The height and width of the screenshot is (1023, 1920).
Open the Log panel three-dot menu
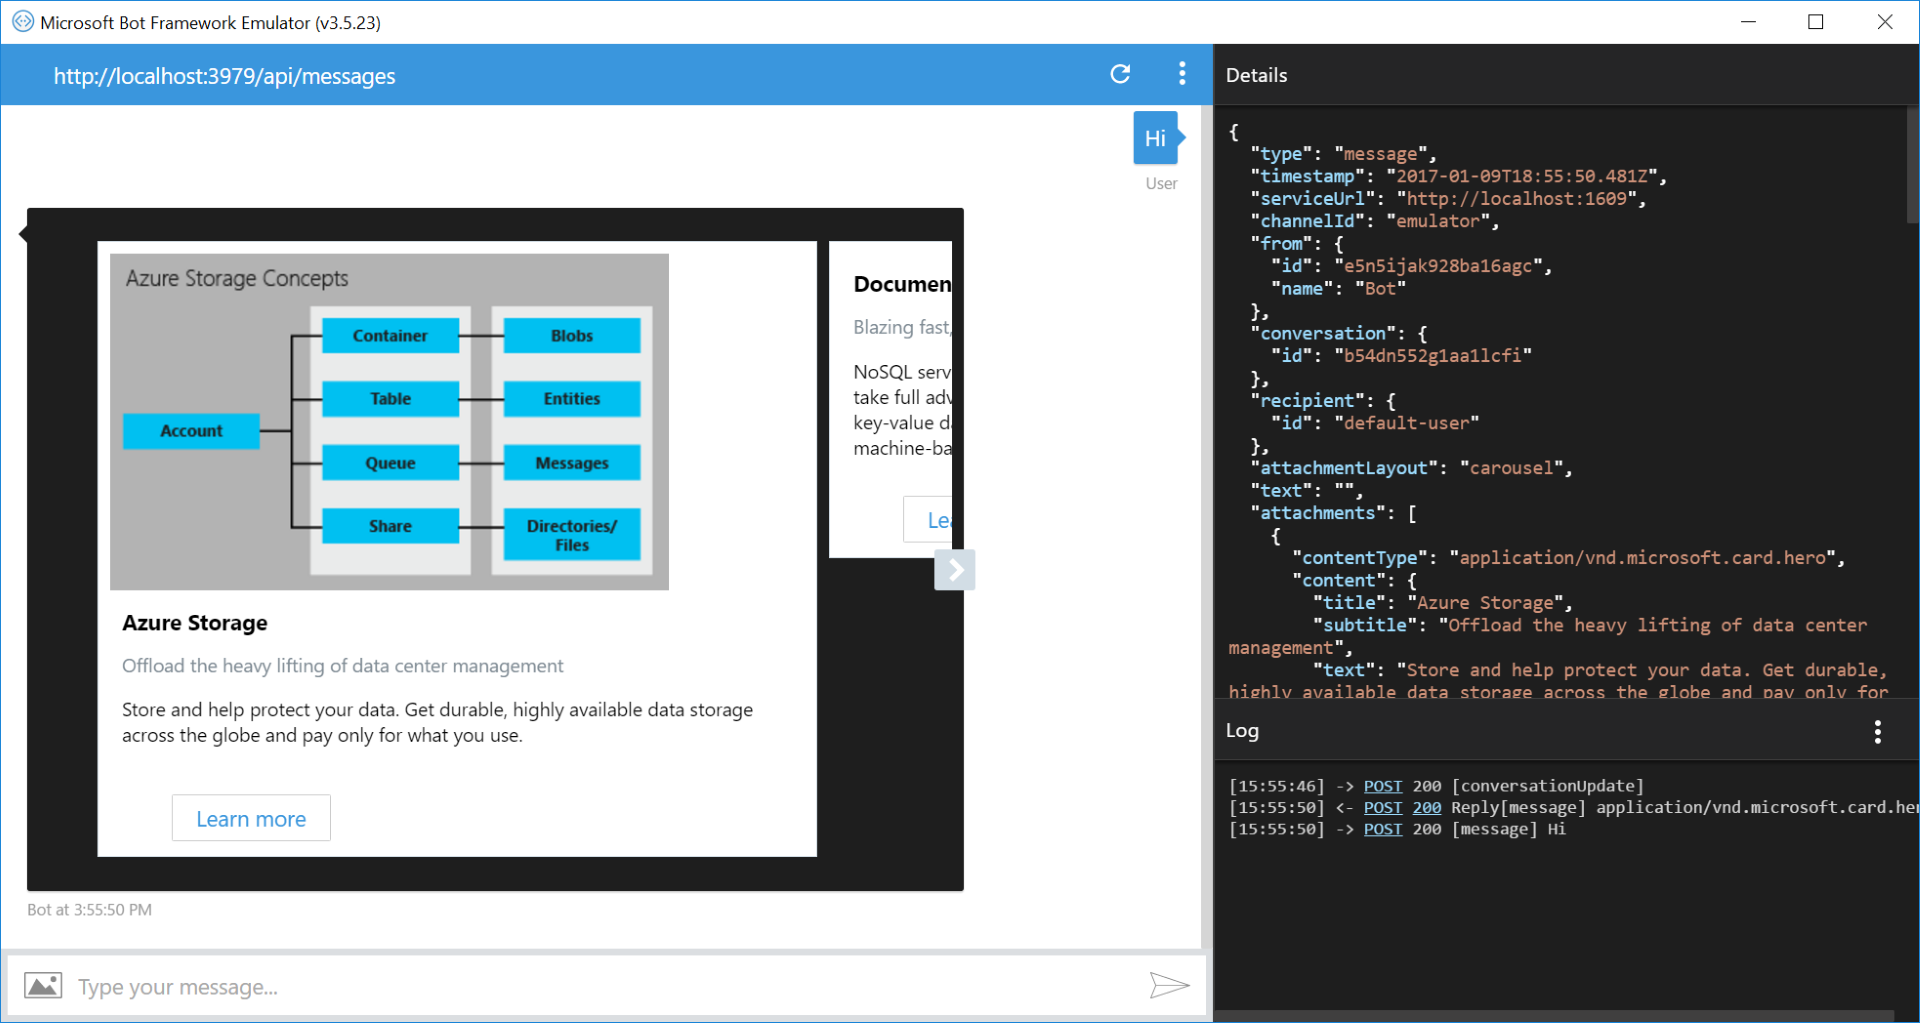(x=1877, y=732)
